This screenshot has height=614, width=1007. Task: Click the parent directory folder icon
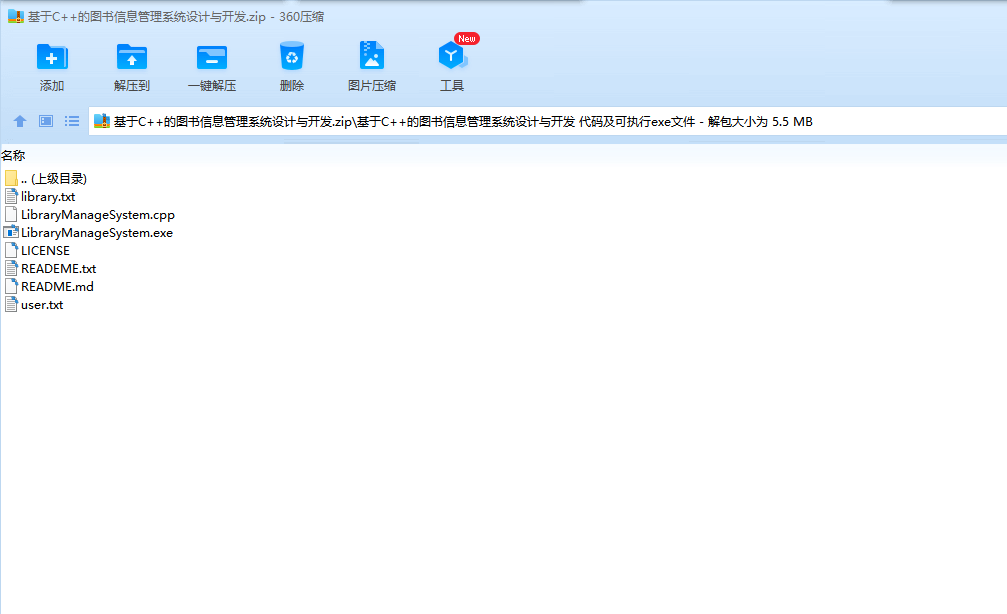pos(11,179)
